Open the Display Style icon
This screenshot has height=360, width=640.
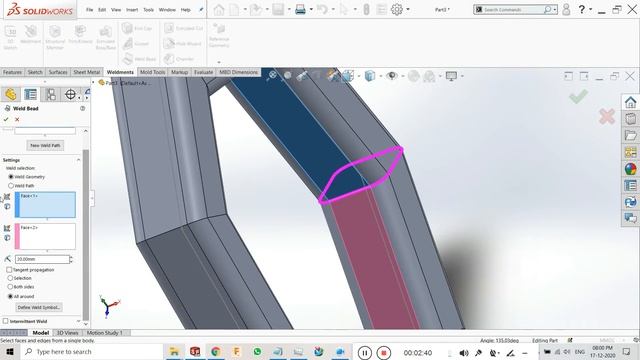(370, 76)
